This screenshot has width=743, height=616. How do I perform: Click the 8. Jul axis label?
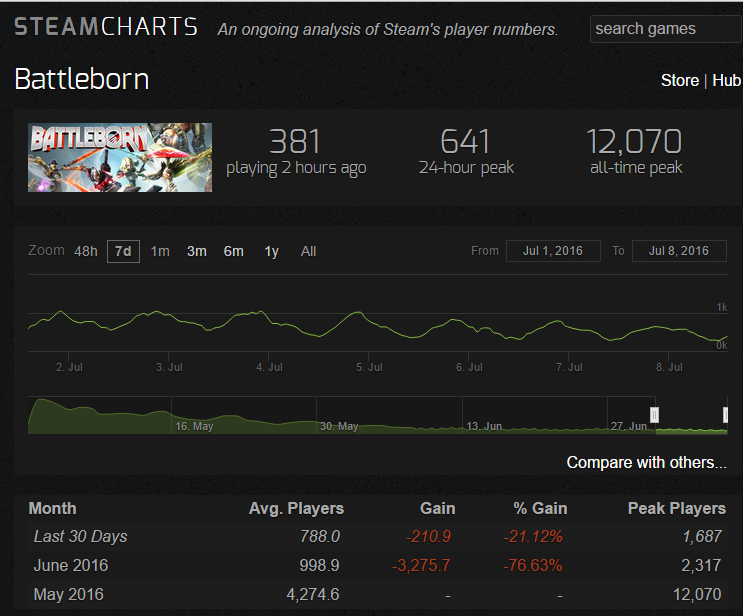(669, 367)
